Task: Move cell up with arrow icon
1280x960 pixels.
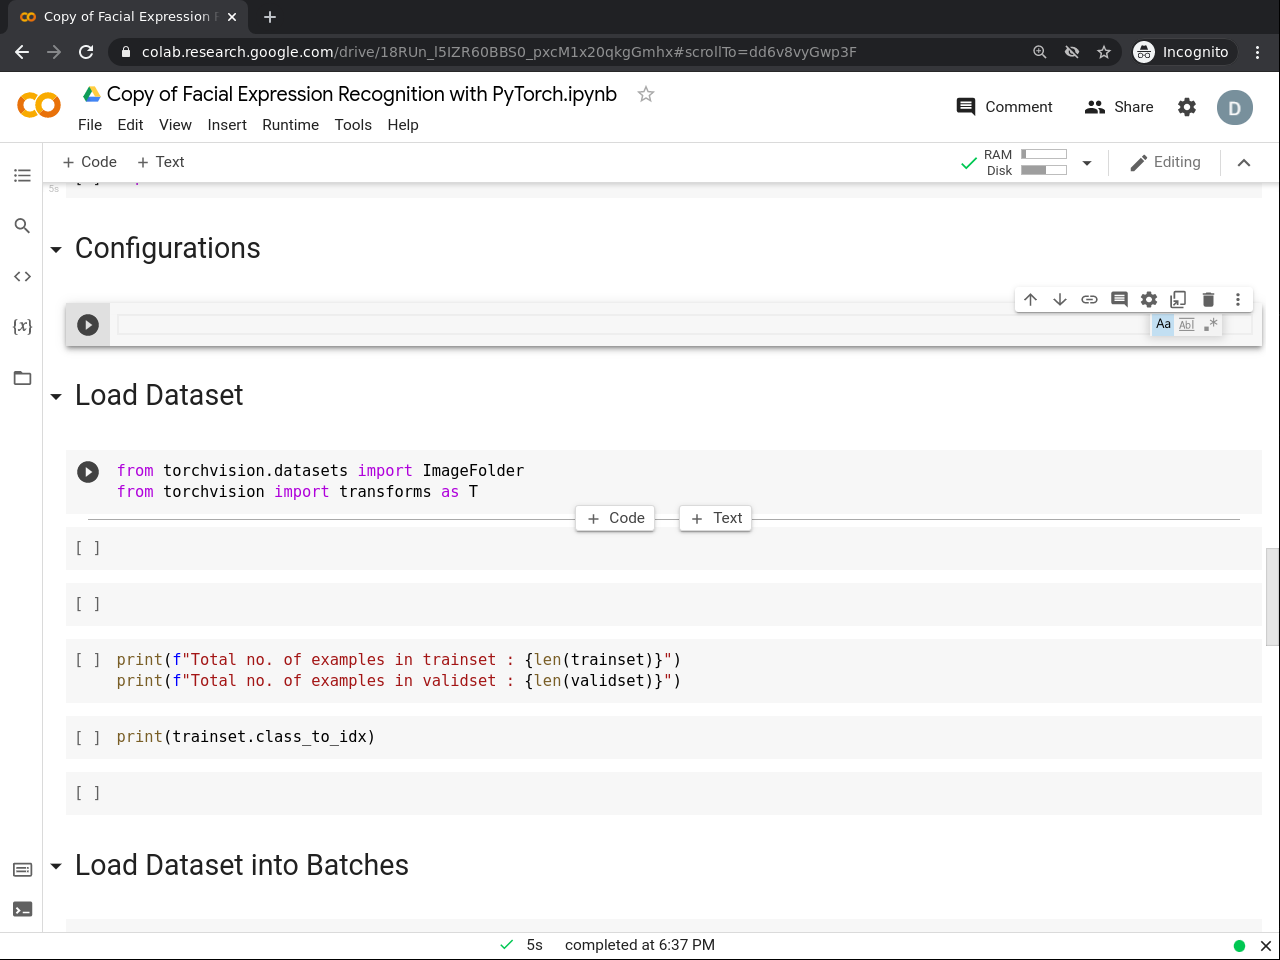Action: pyautogui.click(x=1031, y=299)
